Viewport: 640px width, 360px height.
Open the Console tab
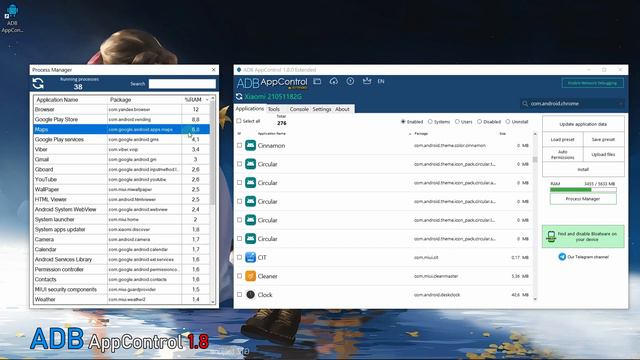click(x=299, y=109)
